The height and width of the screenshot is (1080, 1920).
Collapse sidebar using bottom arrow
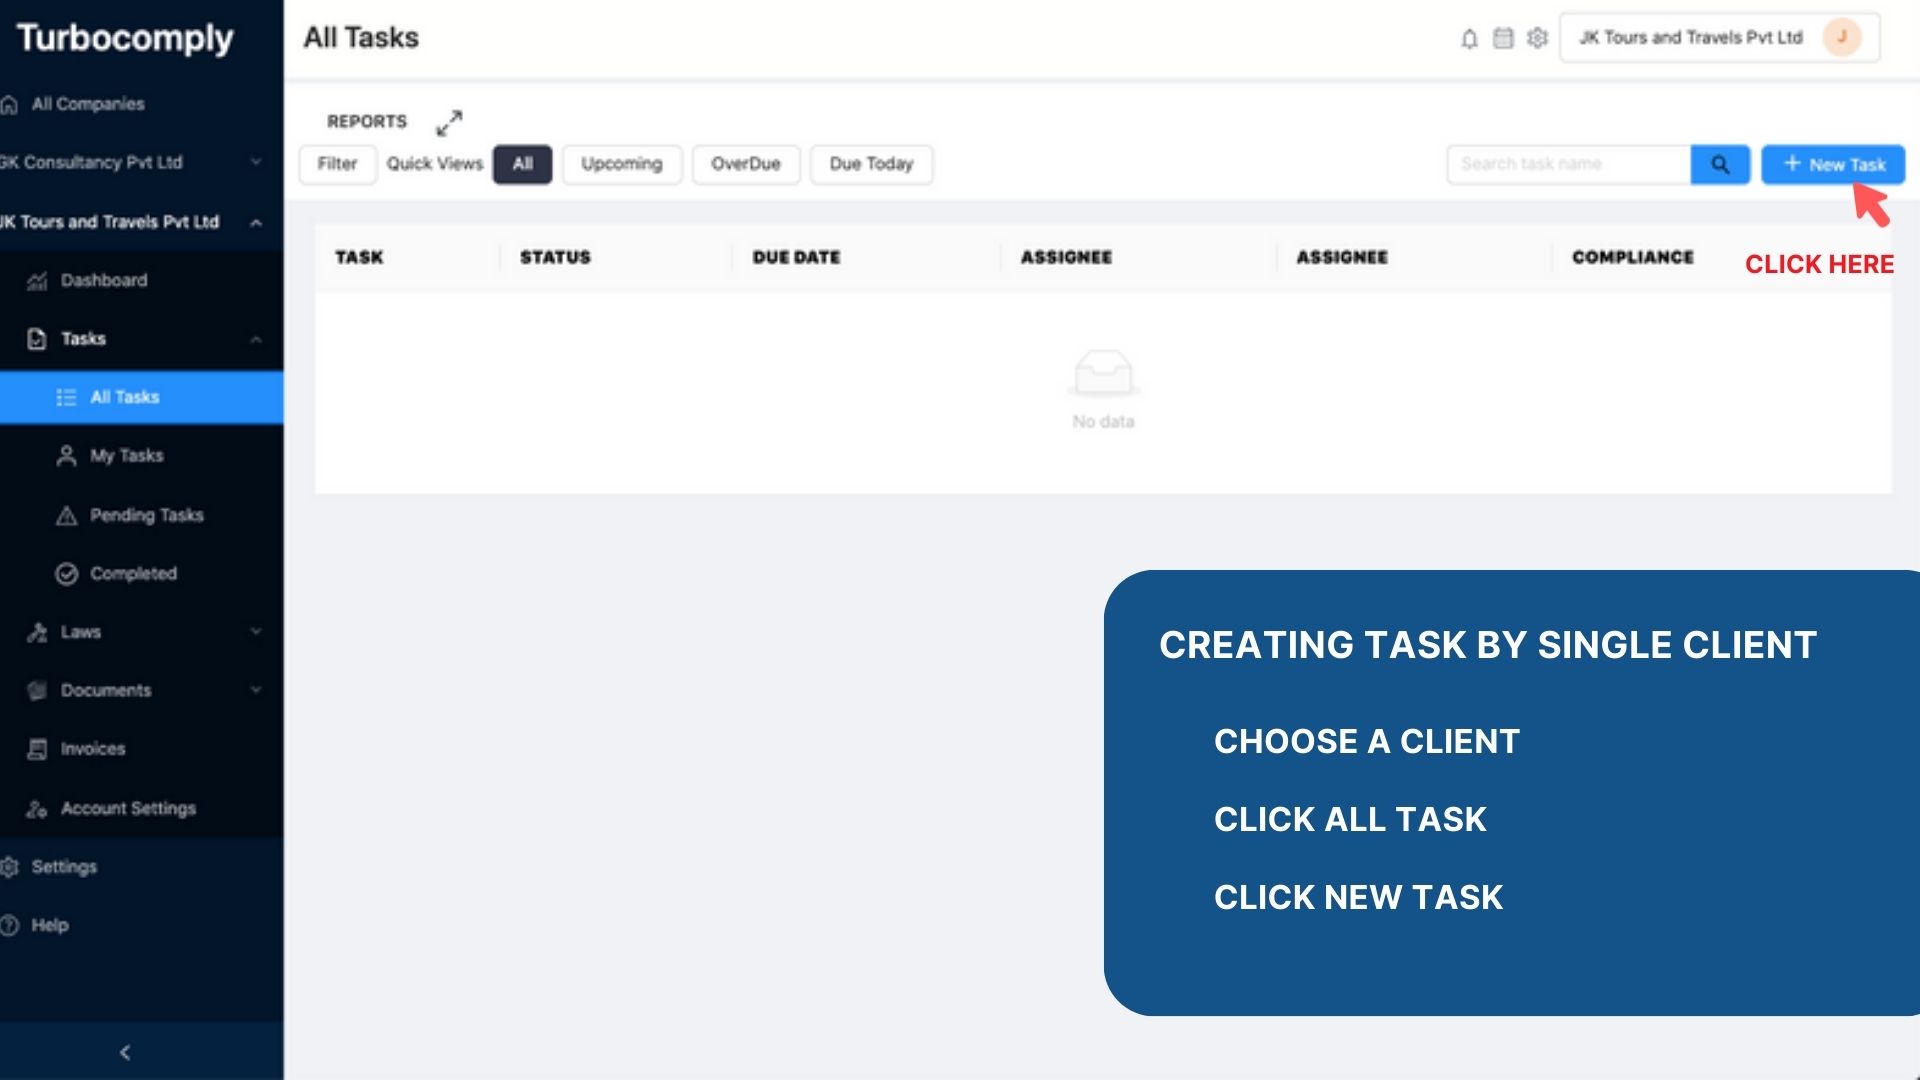(125, 1052)
